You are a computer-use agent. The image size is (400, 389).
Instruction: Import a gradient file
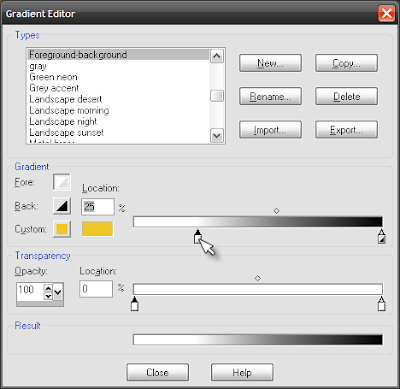(270, 129)
